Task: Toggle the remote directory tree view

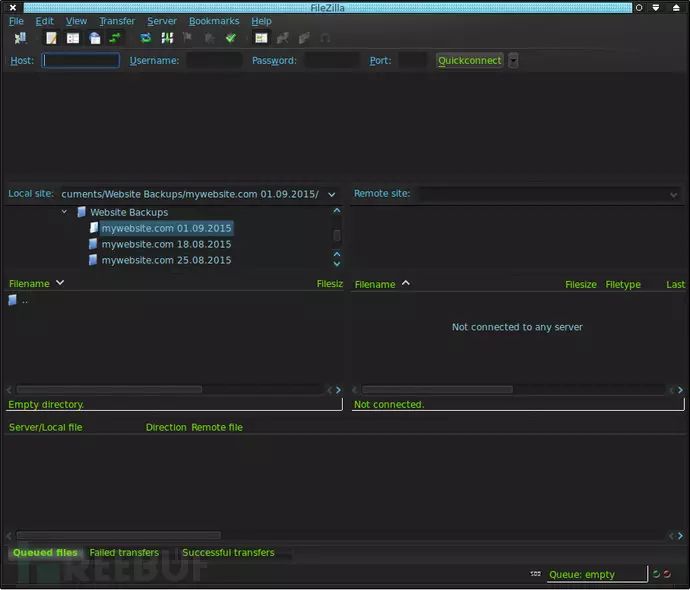Action: (x=95, y=38)
